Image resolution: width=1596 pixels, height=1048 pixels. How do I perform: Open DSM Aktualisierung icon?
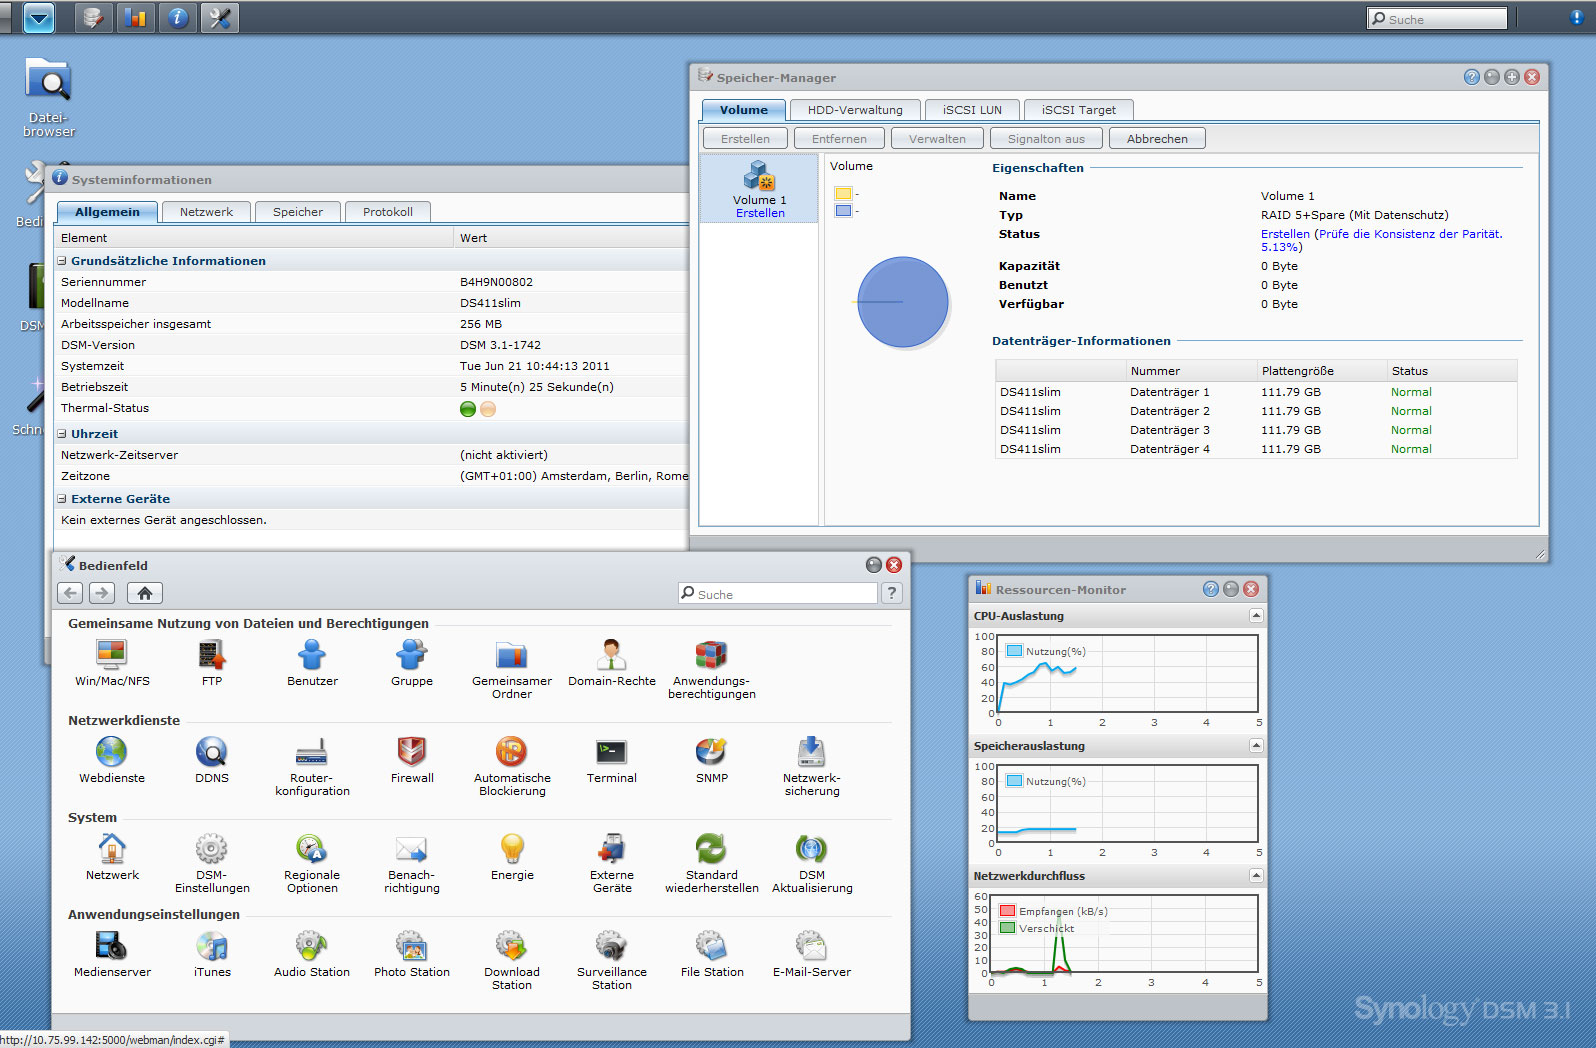click(812, 864)
